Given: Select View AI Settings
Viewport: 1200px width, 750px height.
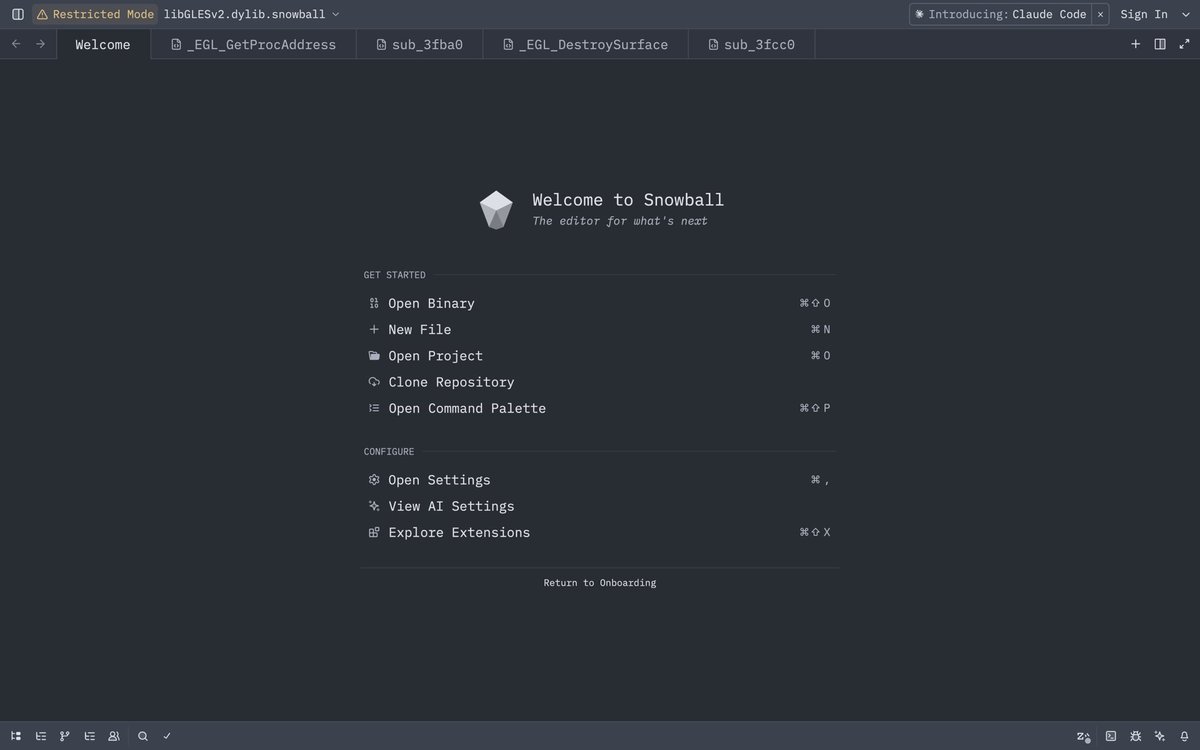Looking at the screenshot, I should (600, 506).
